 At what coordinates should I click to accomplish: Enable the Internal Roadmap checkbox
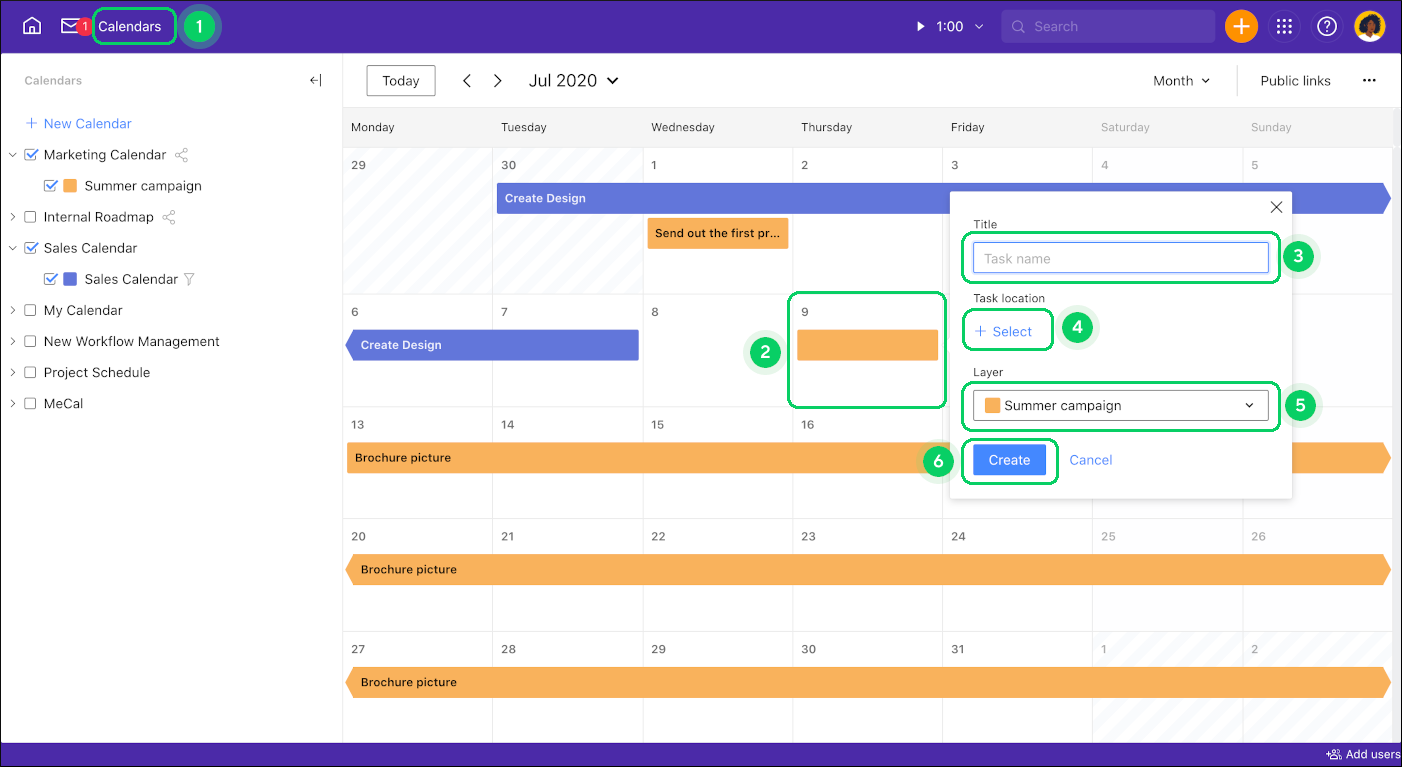(31, 216)
